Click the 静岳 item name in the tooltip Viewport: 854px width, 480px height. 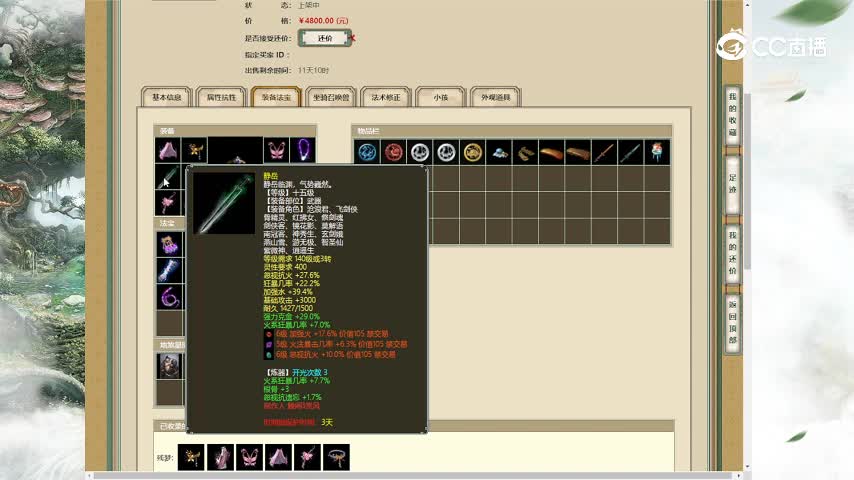(x=271, y=176)
